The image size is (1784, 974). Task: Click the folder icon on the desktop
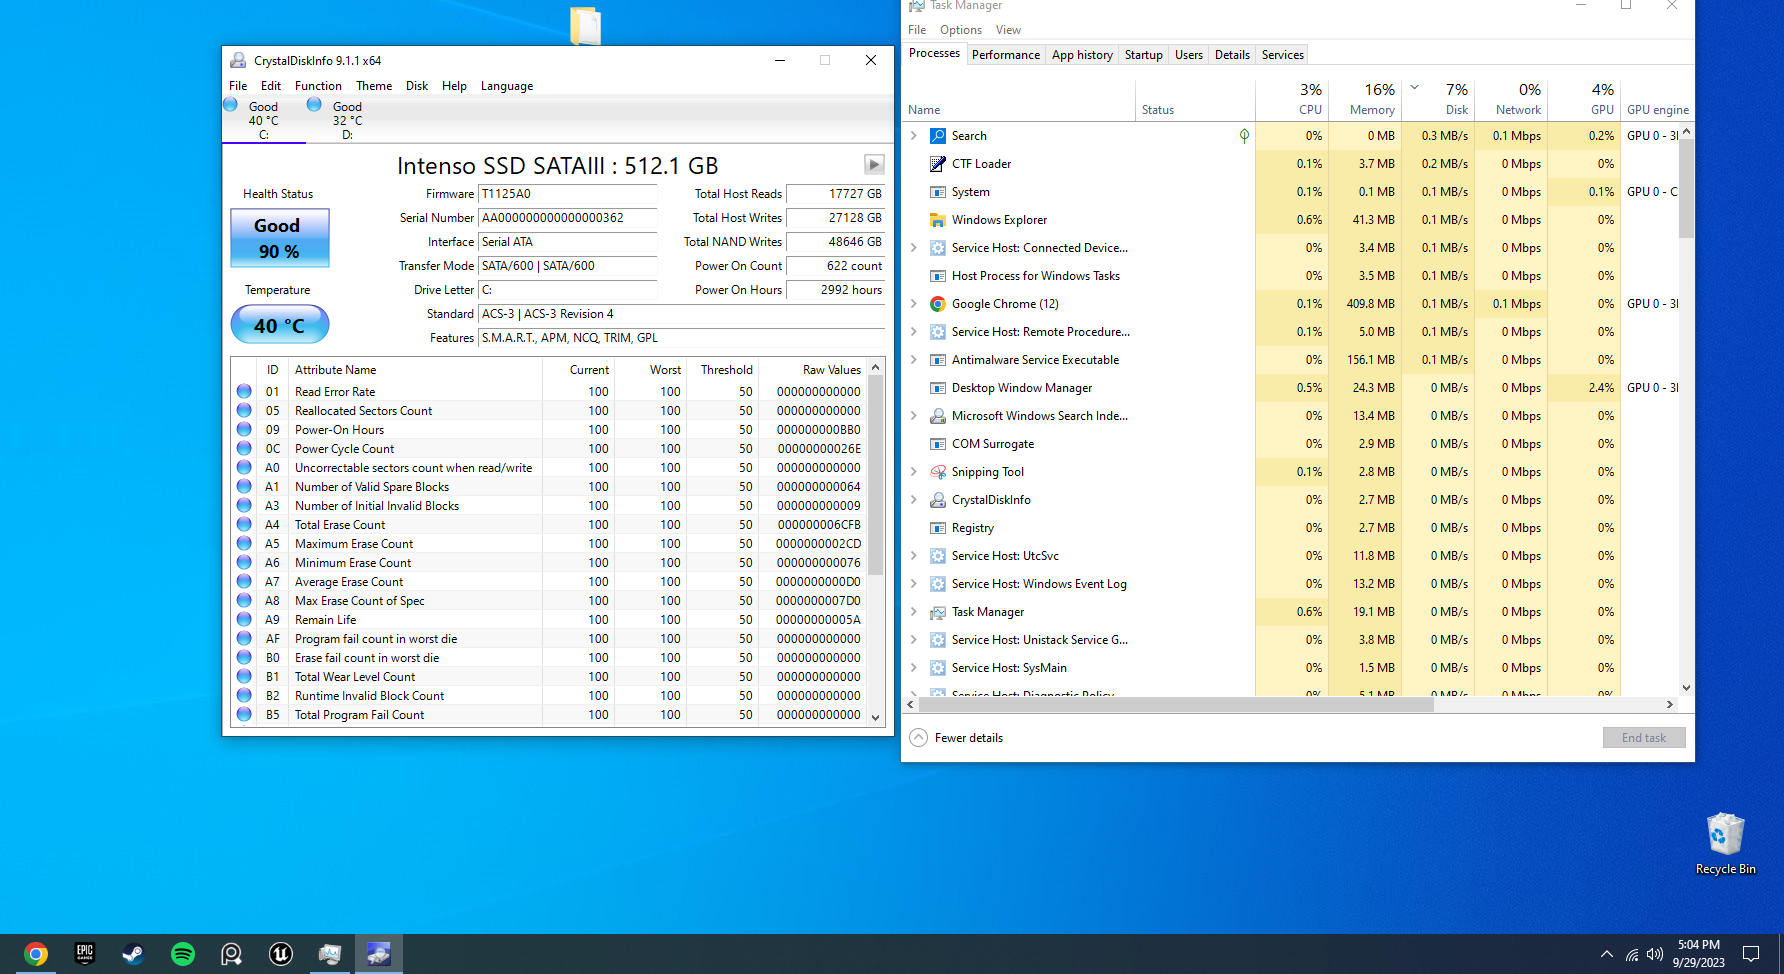coord(586,25)
